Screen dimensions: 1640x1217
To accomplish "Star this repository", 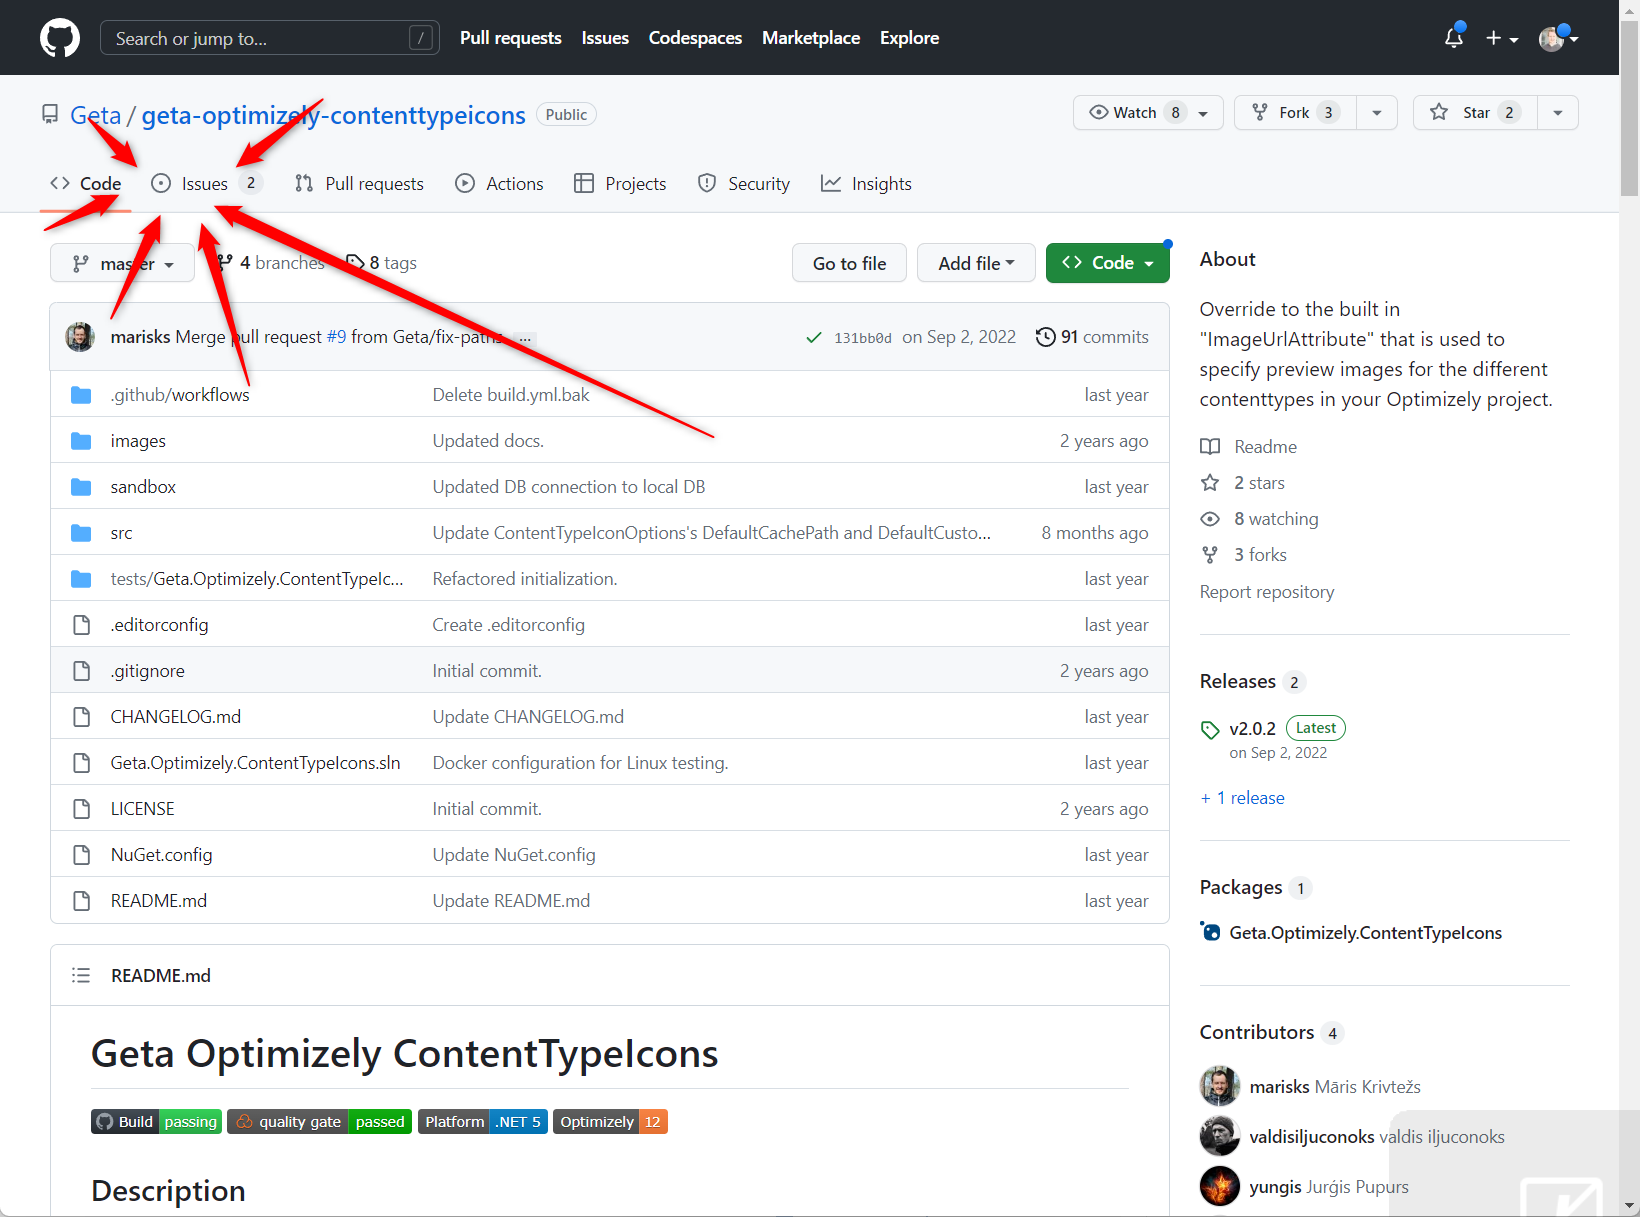I will (1475, 113).
